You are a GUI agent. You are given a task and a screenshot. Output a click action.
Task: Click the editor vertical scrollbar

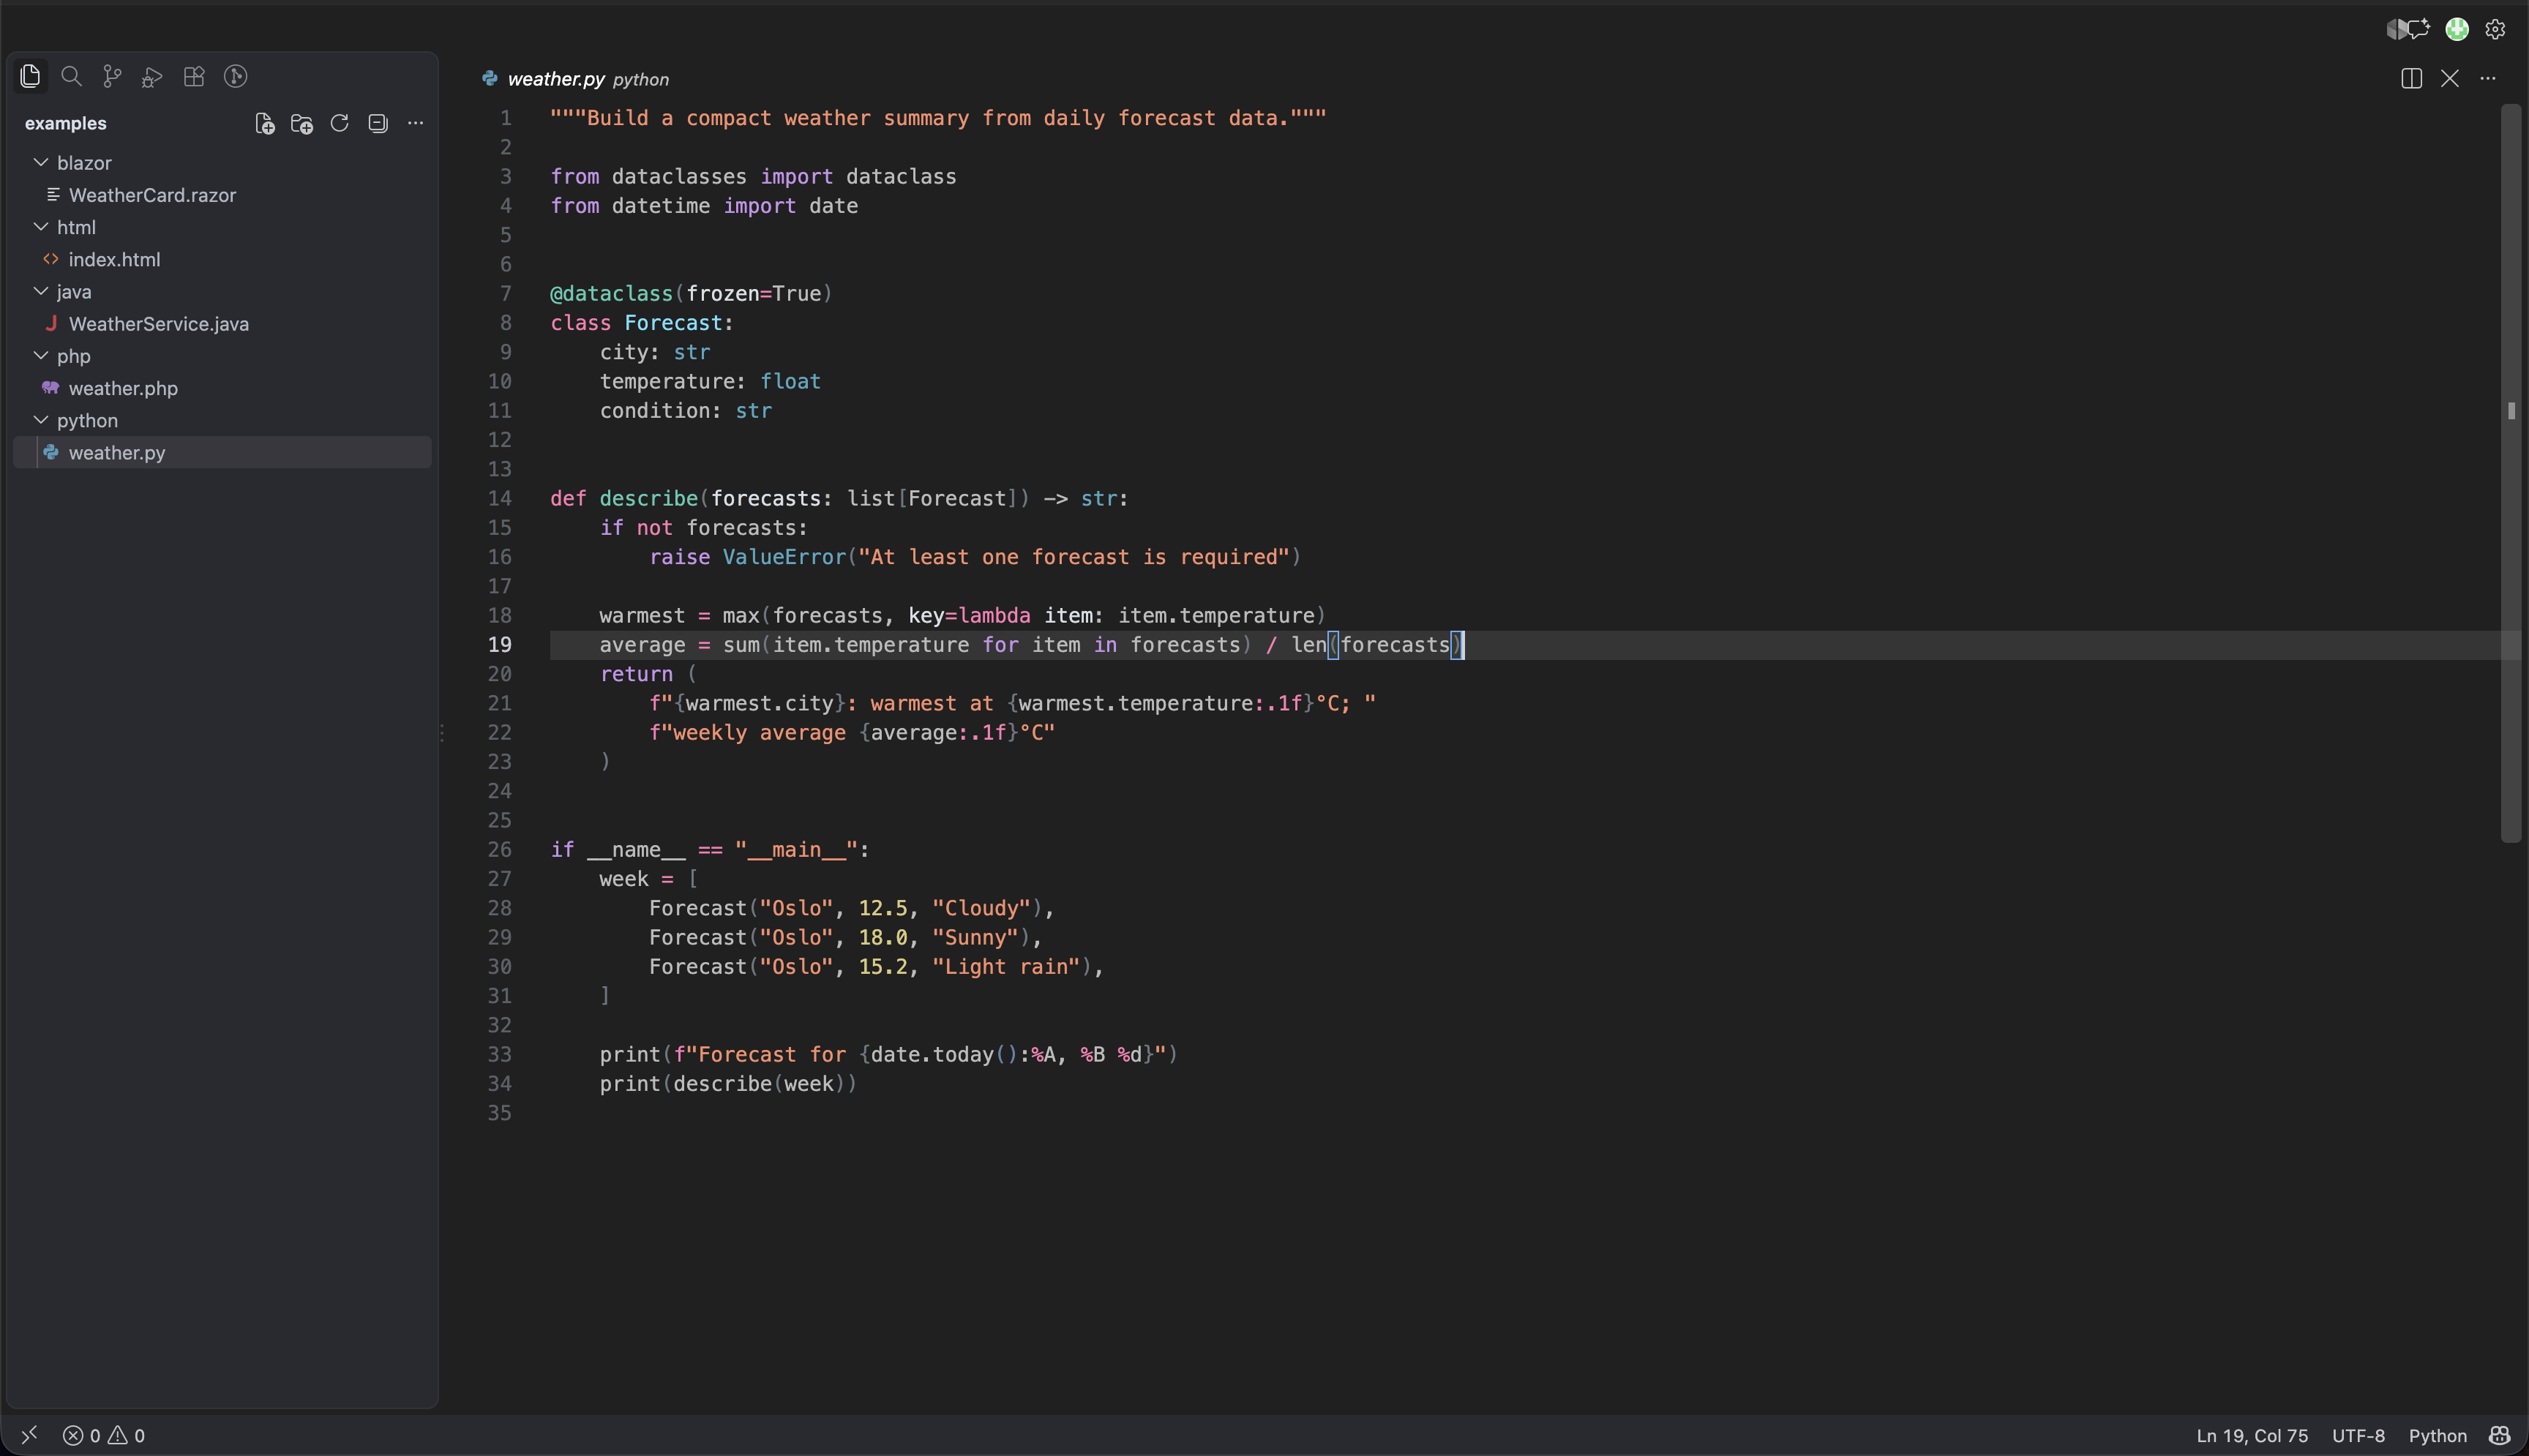2510,473
